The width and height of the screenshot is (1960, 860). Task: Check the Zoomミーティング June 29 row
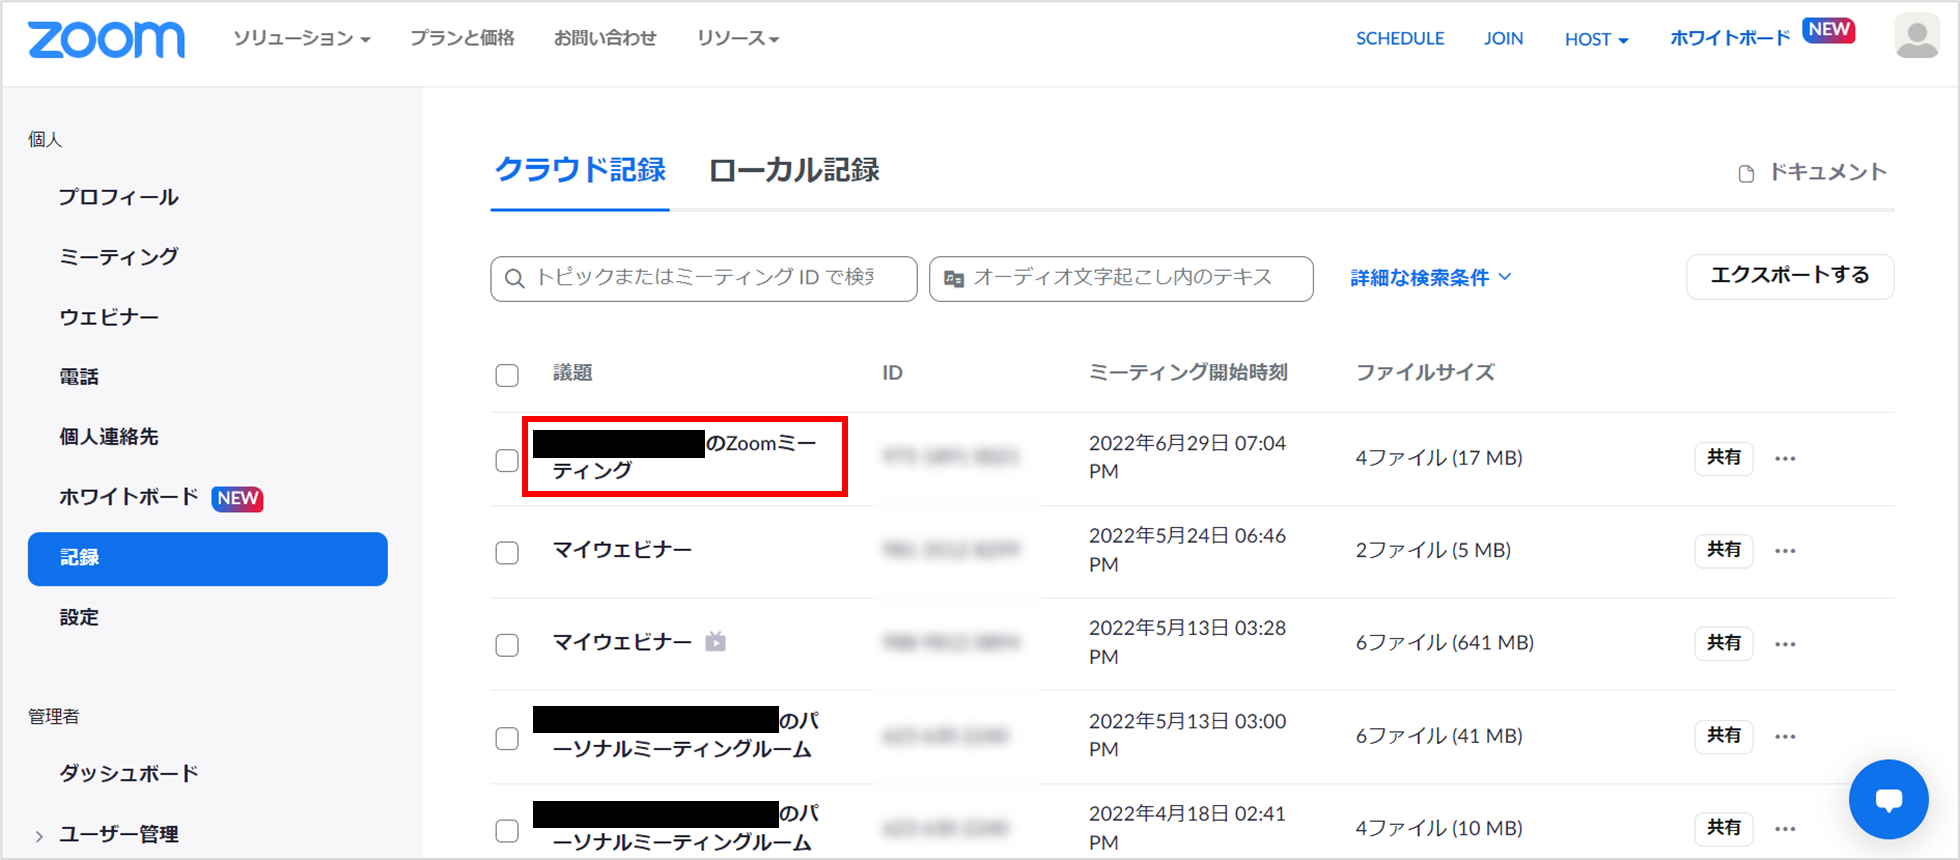507,460
